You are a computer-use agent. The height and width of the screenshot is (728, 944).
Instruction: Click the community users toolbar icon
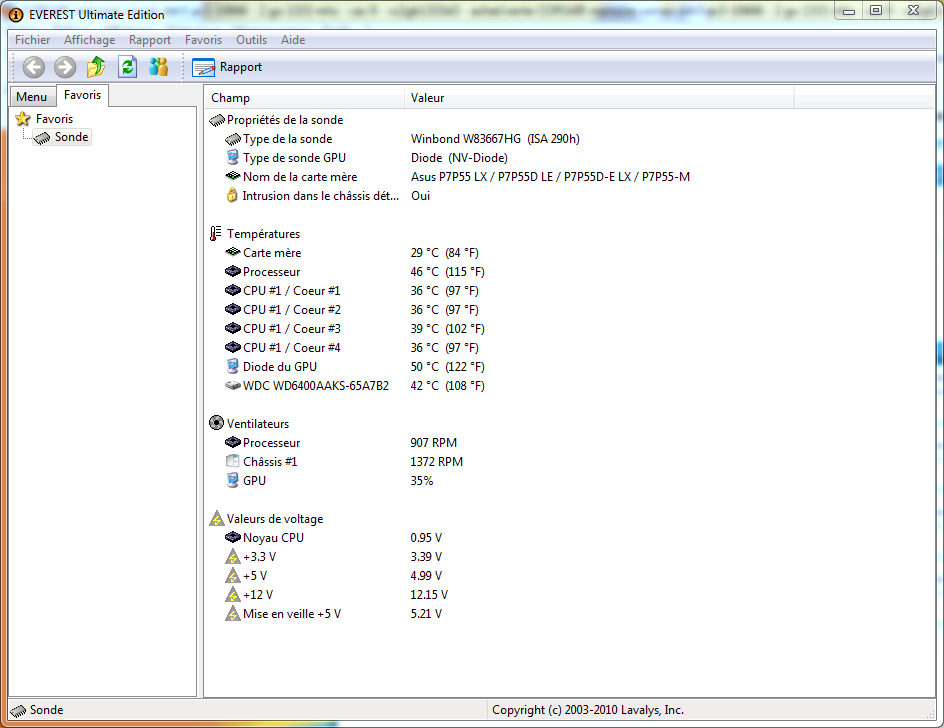158,66
